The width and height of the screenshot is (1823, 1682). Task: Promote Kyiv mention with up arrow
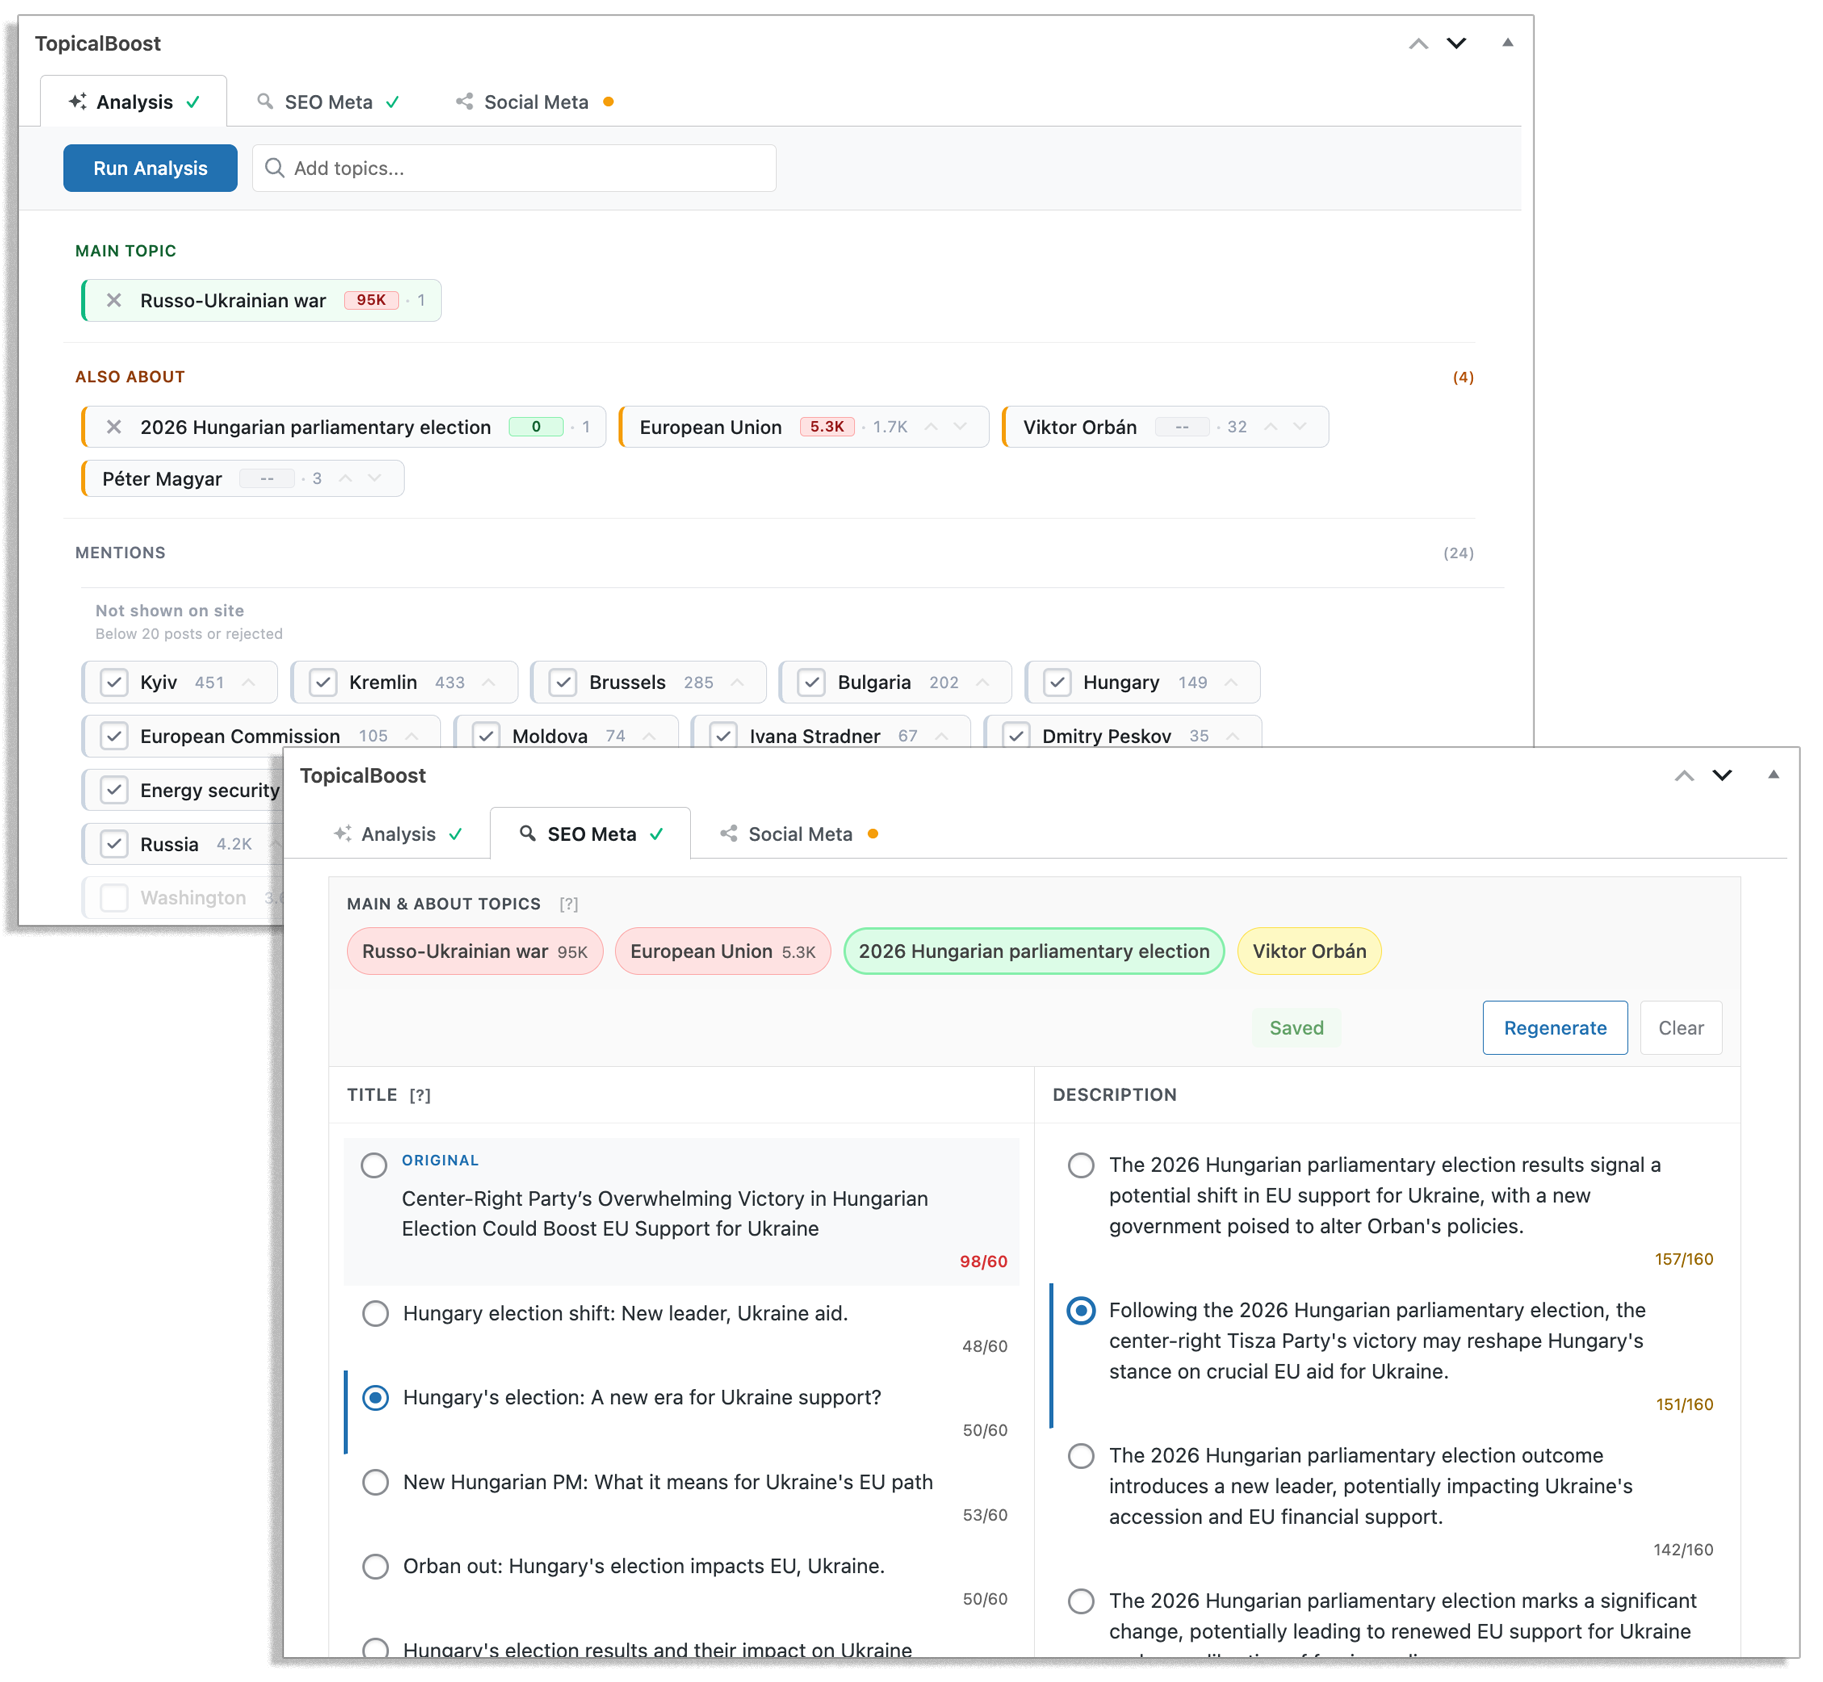point(249,682)
